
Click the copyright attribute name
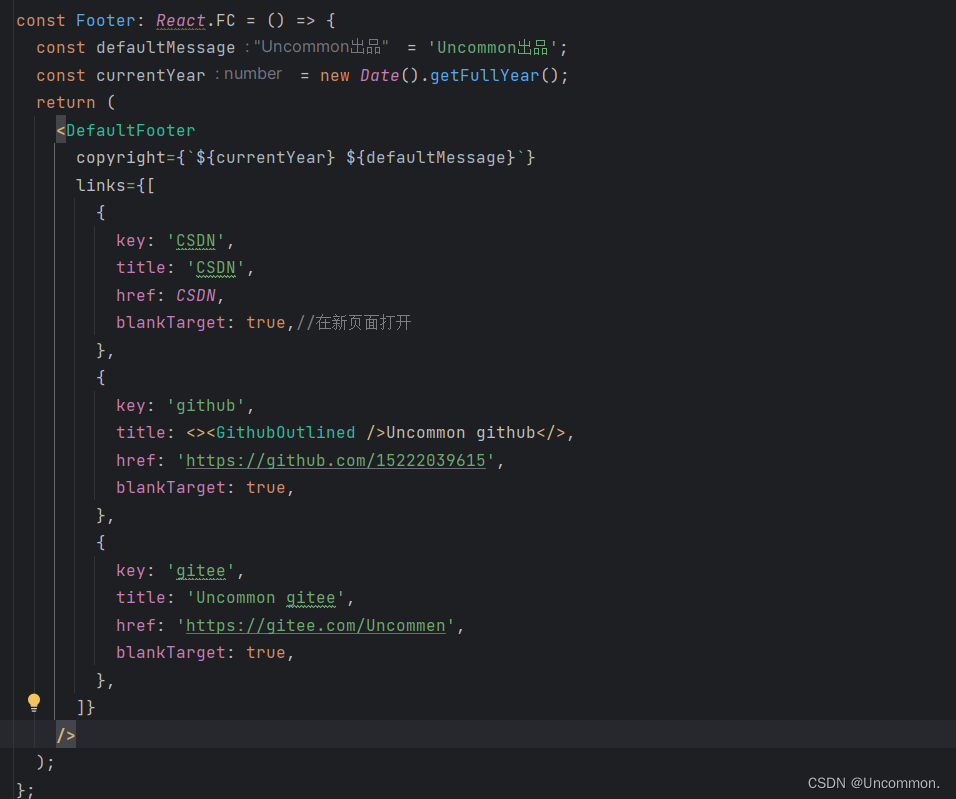click(x=121, y=158)
